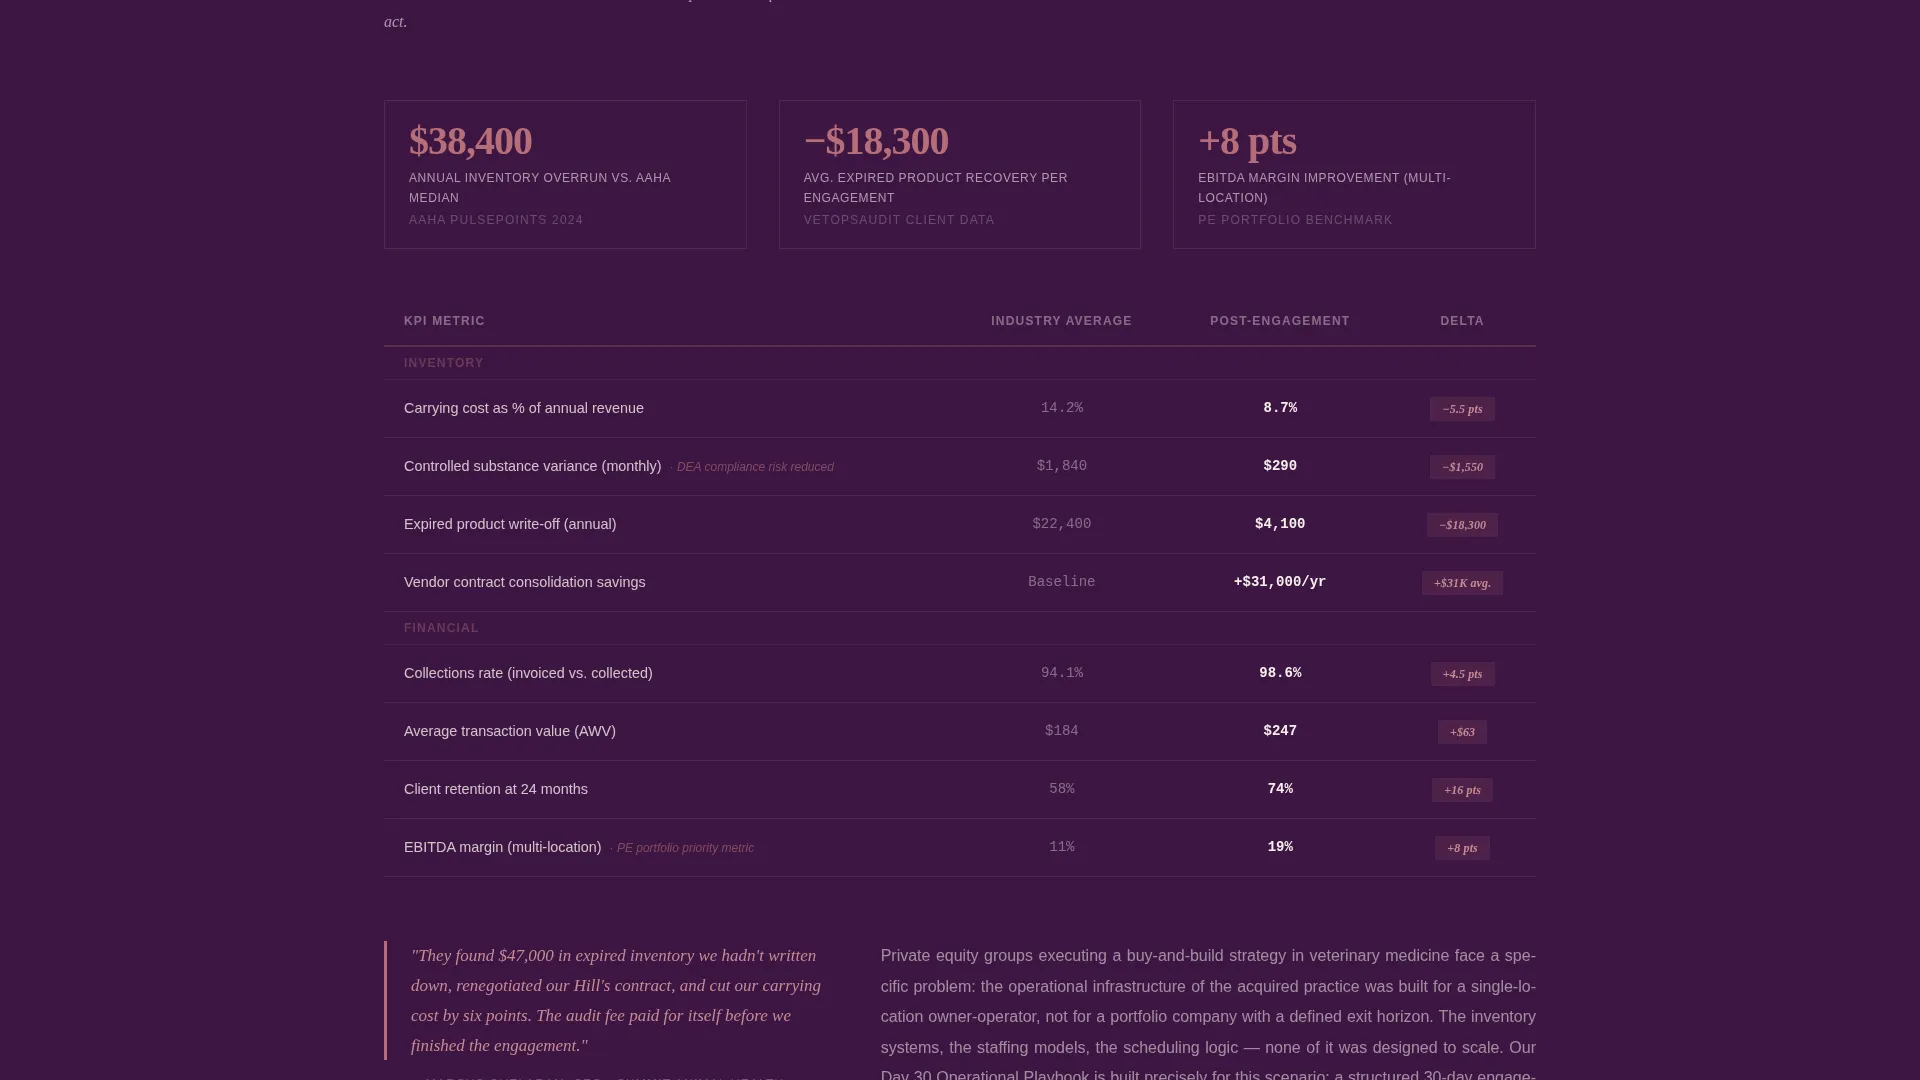The image size is (1920, 1080).
Task: Click the 8.7% post-engagement cell
Action: 1280,408
